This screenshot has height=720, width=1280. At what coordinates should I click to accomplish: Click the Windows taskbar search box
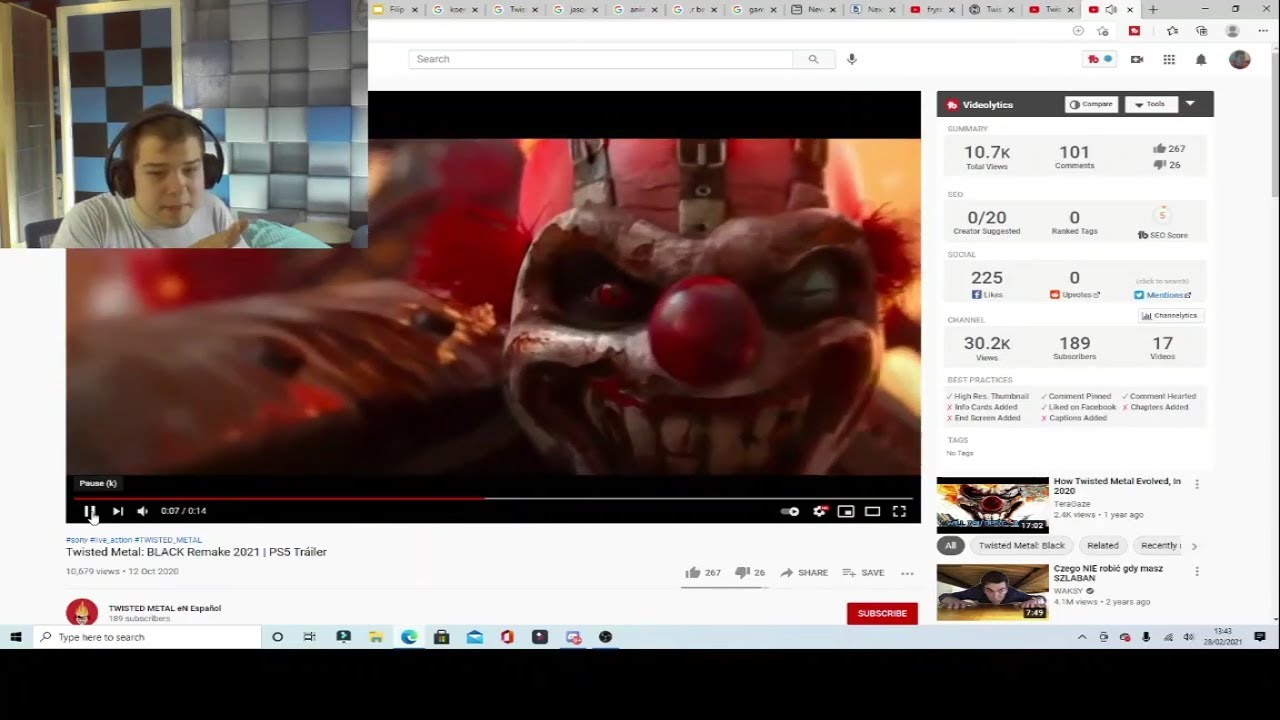point(147,637)
